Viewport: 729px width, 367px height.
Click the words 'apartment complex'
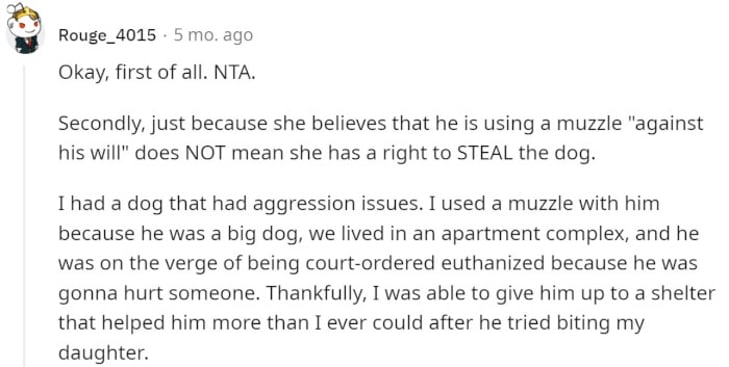[x=535, y=234]
